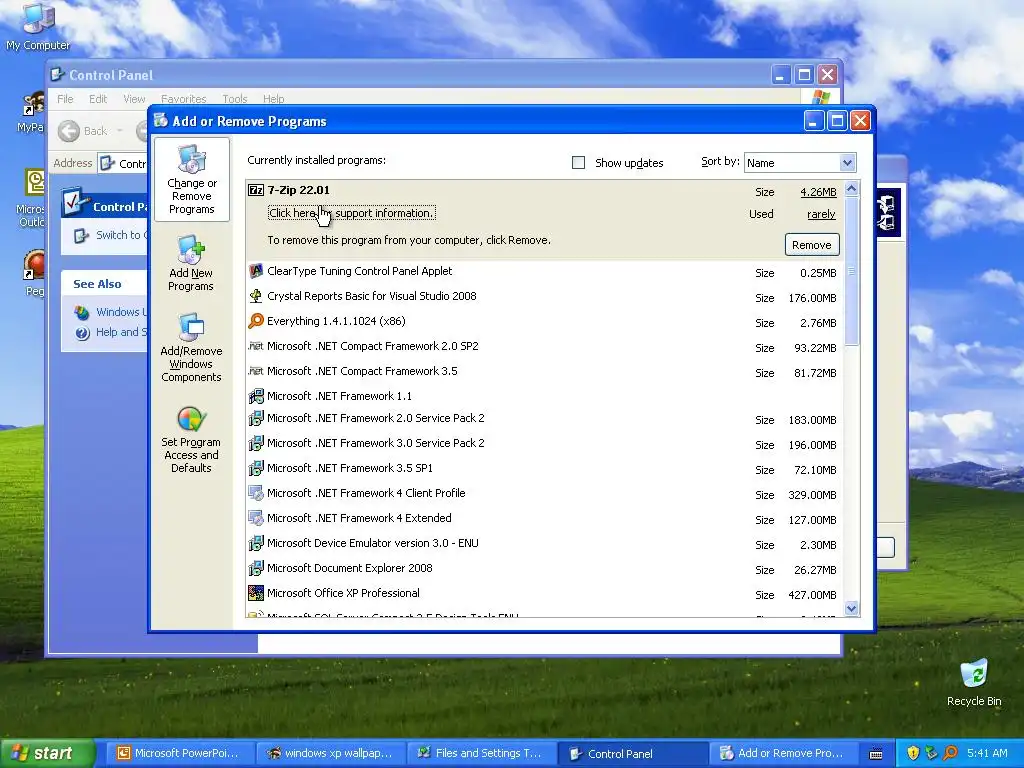Click the taskbar clock showing 5:41 AM
1024x768 pixels.
click(x=987, y=753)
